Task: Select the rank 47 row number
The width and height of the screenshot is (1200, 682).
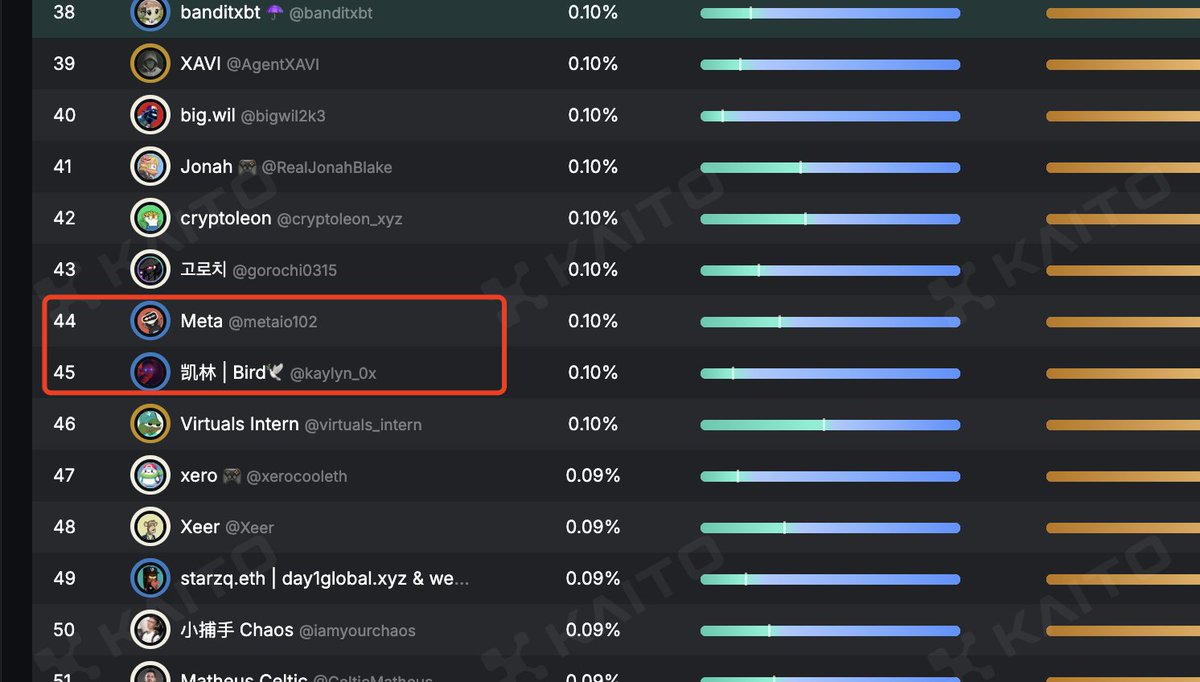Action: 64,476
